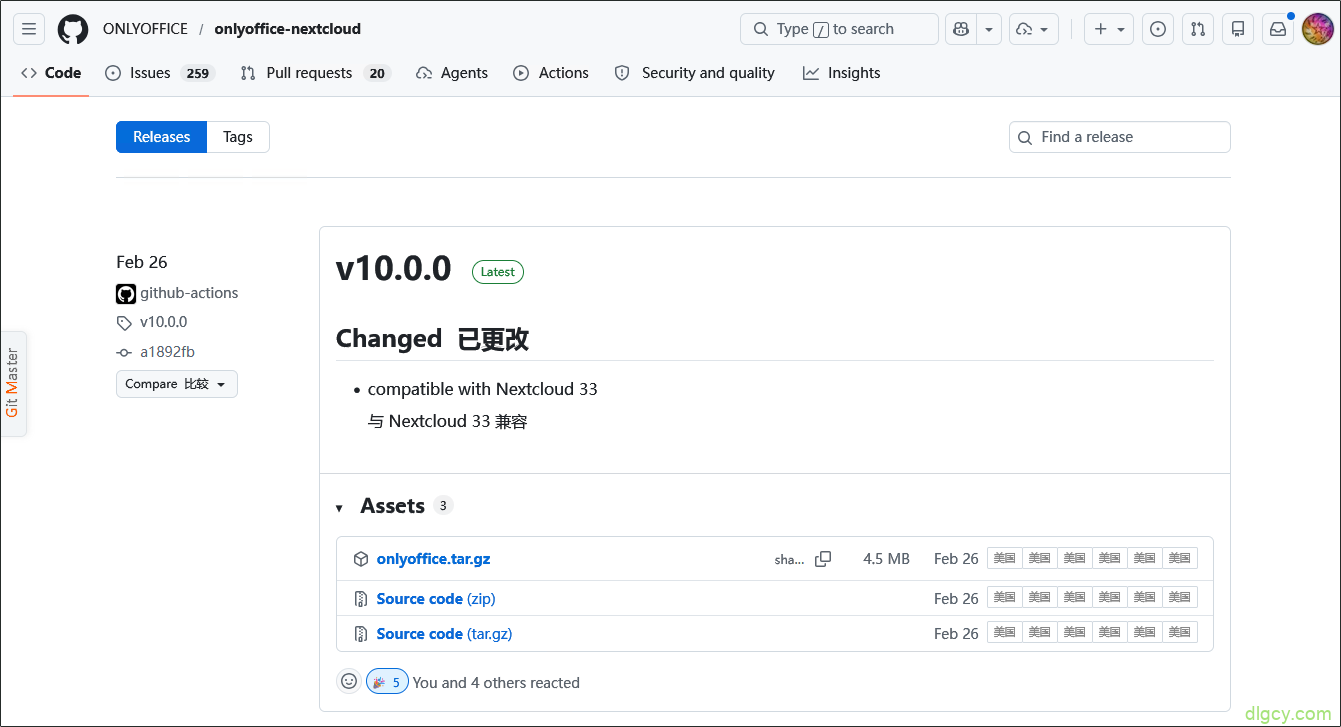Click first 美国 mirror button for Source code (tar.gz)
Screen dimensions: 1341x727
pyautogui.click(x=1005, y=632)
